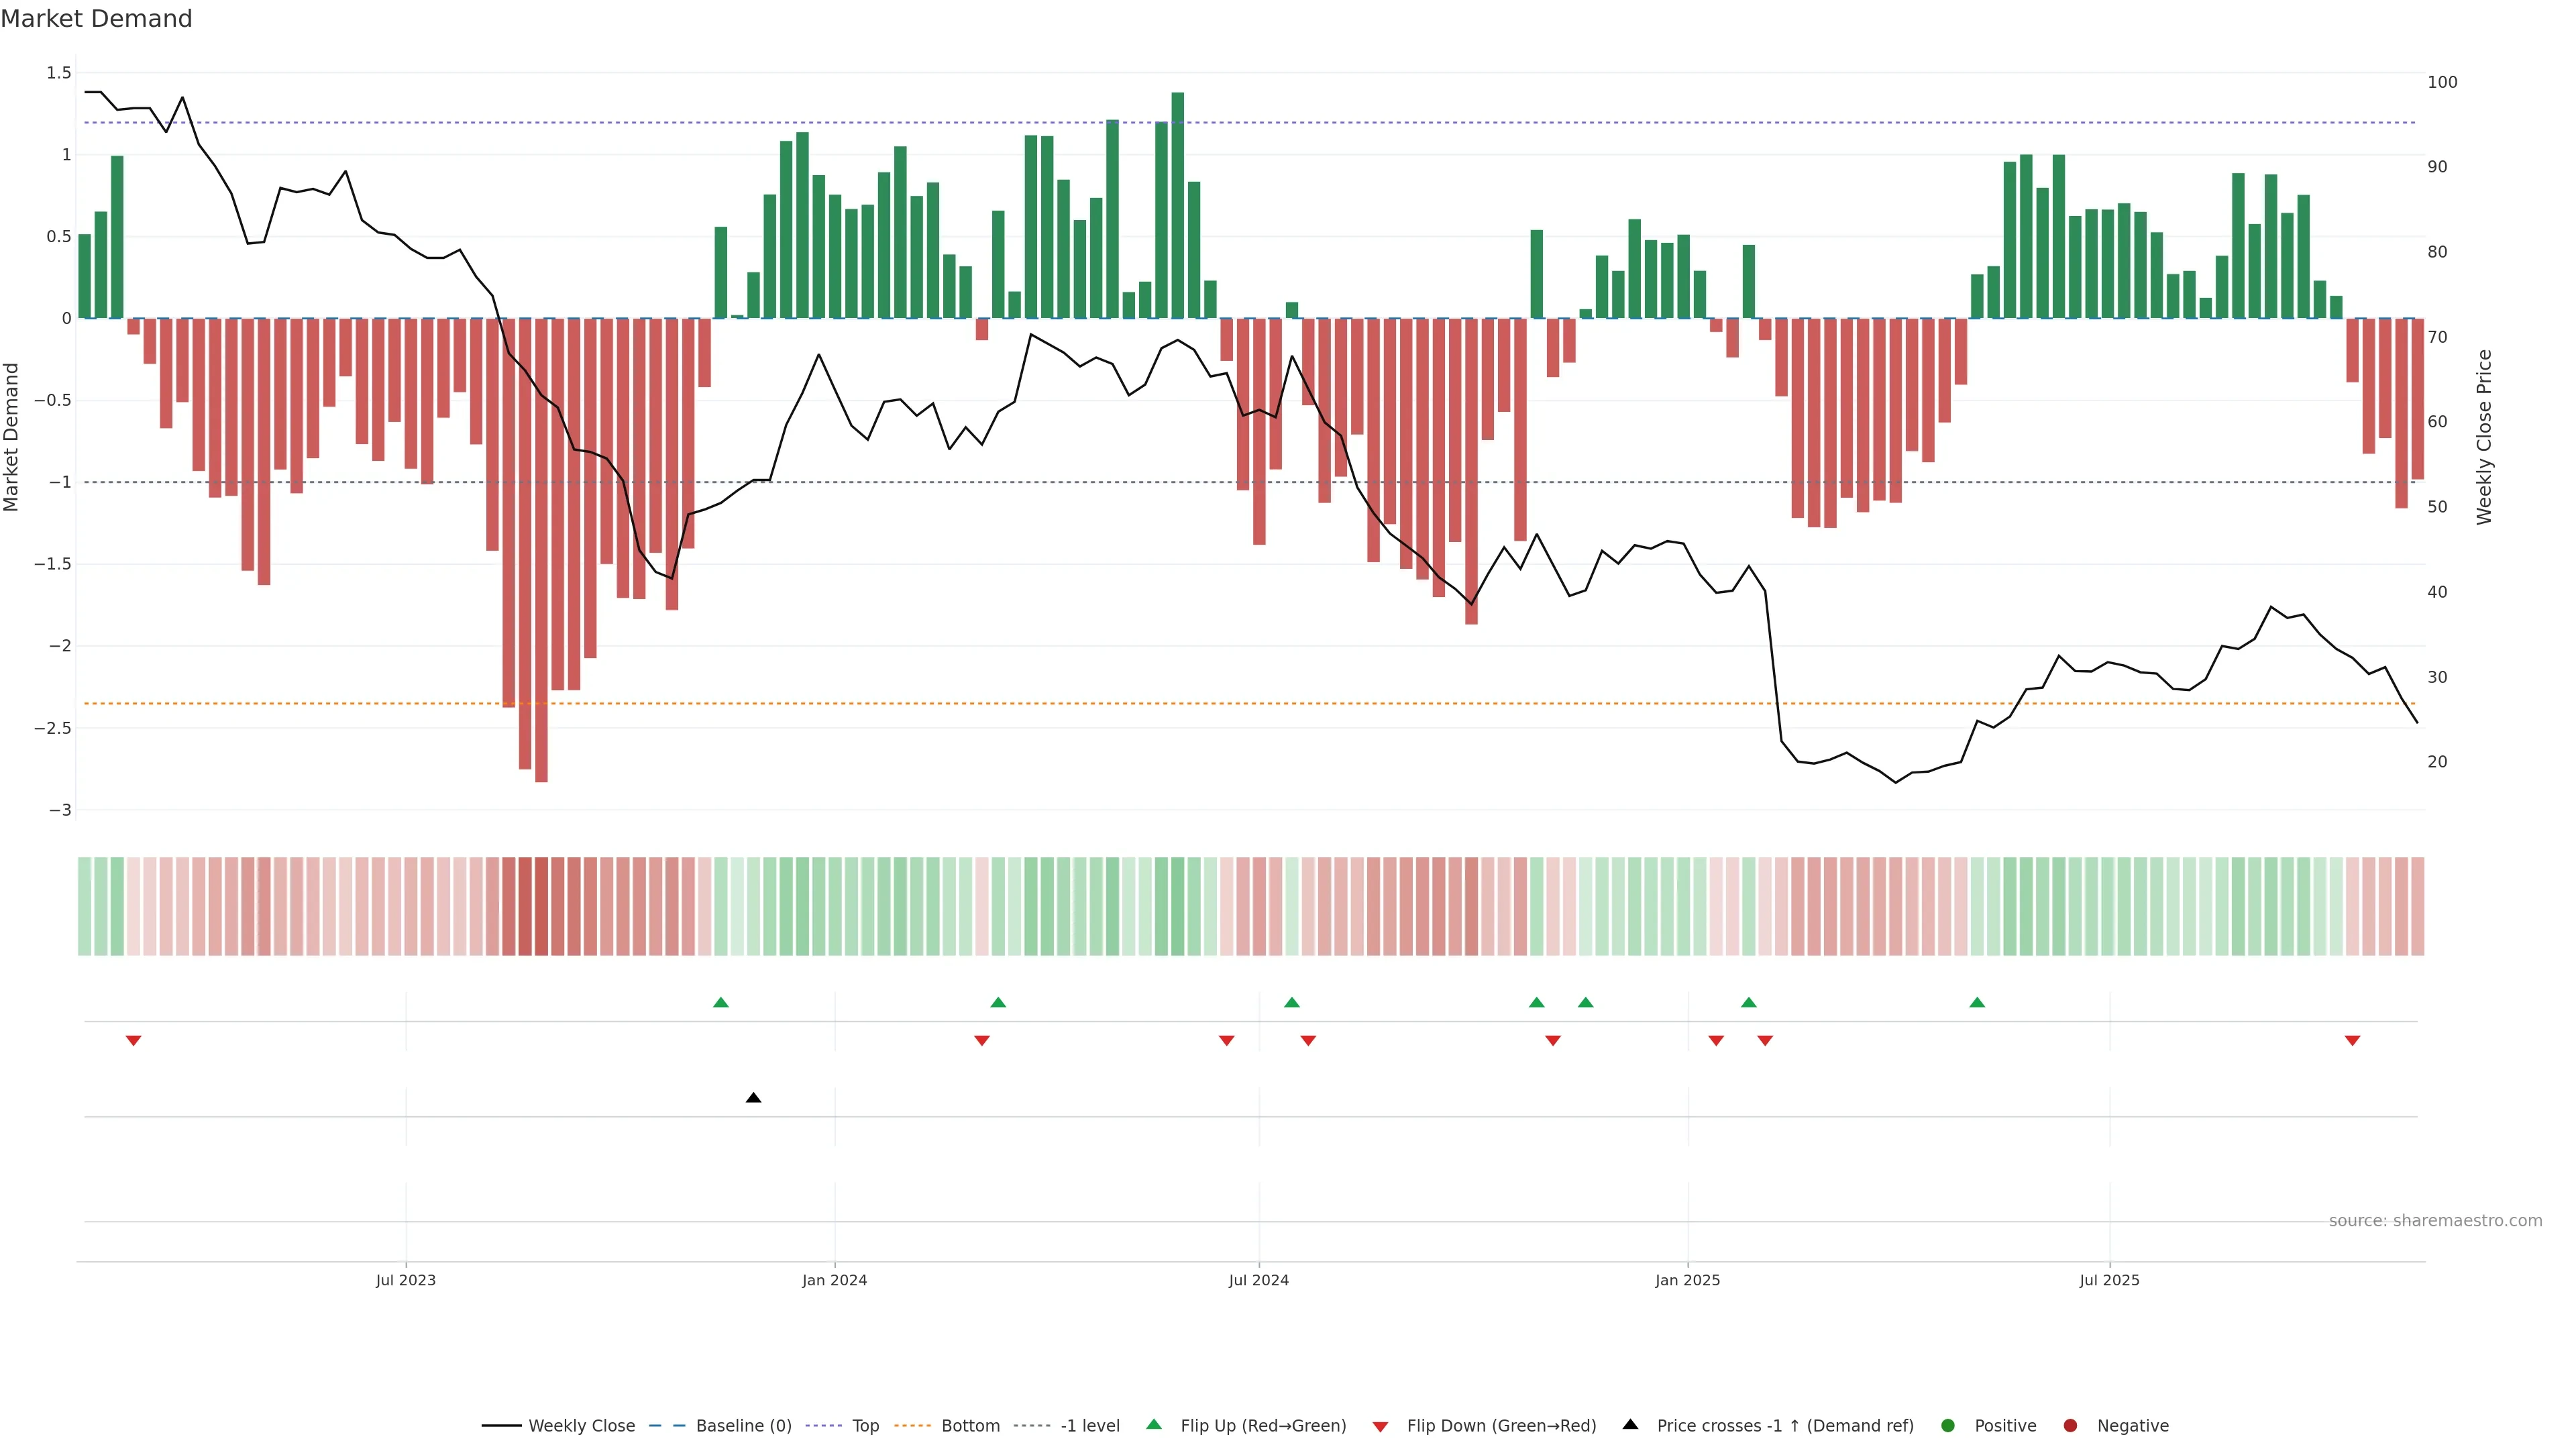Click the rightmost red Flip Down triangle marker
This screenshot has height=1449, width=2576.
pyautogui.click(x=2352, y=1041)
